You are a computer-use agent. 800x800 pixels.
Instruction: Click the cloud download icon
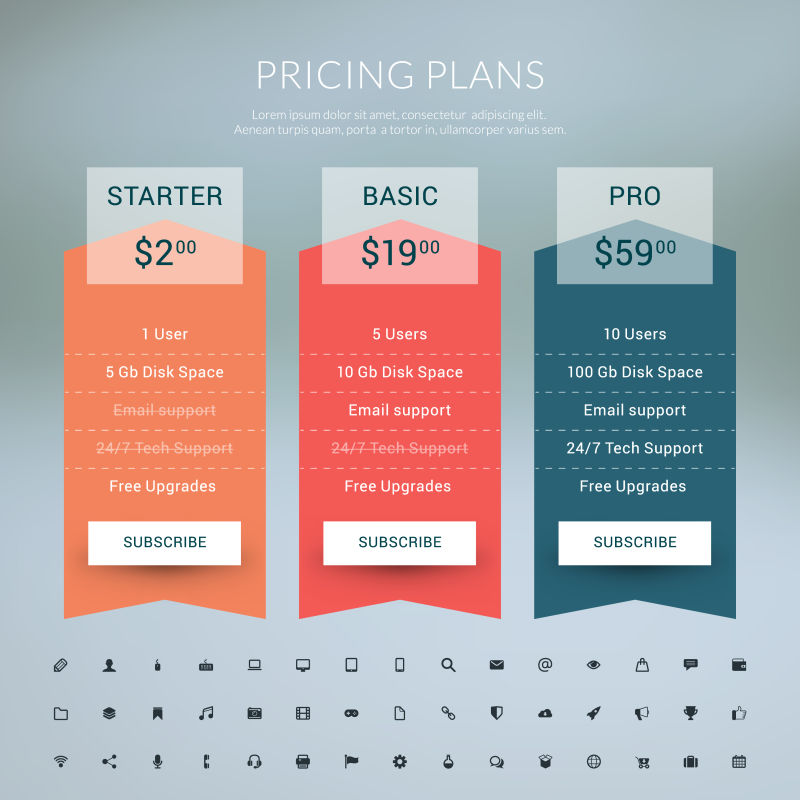pos(545,713)
